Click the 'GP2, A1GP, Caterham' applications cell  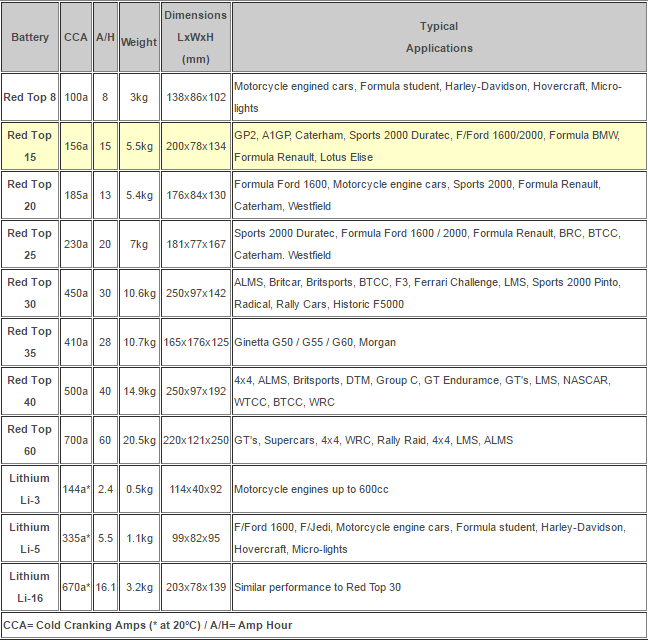(x=439, y=146)
